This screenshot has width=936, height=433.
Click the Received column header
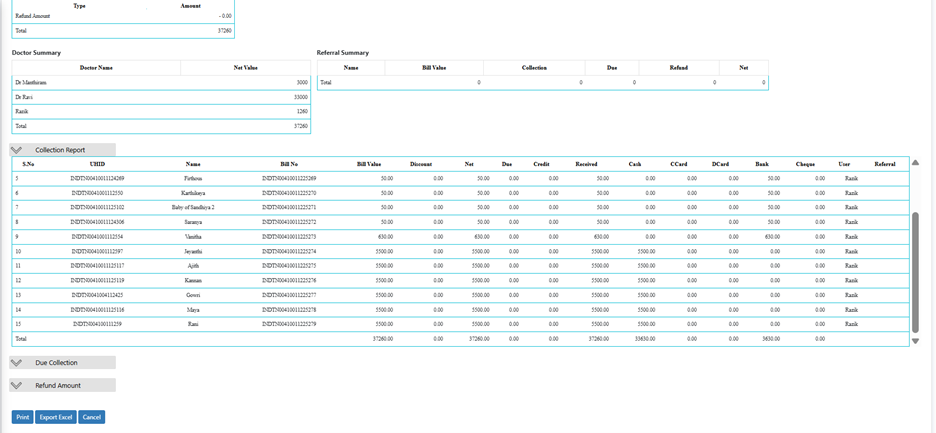[587, 163]
